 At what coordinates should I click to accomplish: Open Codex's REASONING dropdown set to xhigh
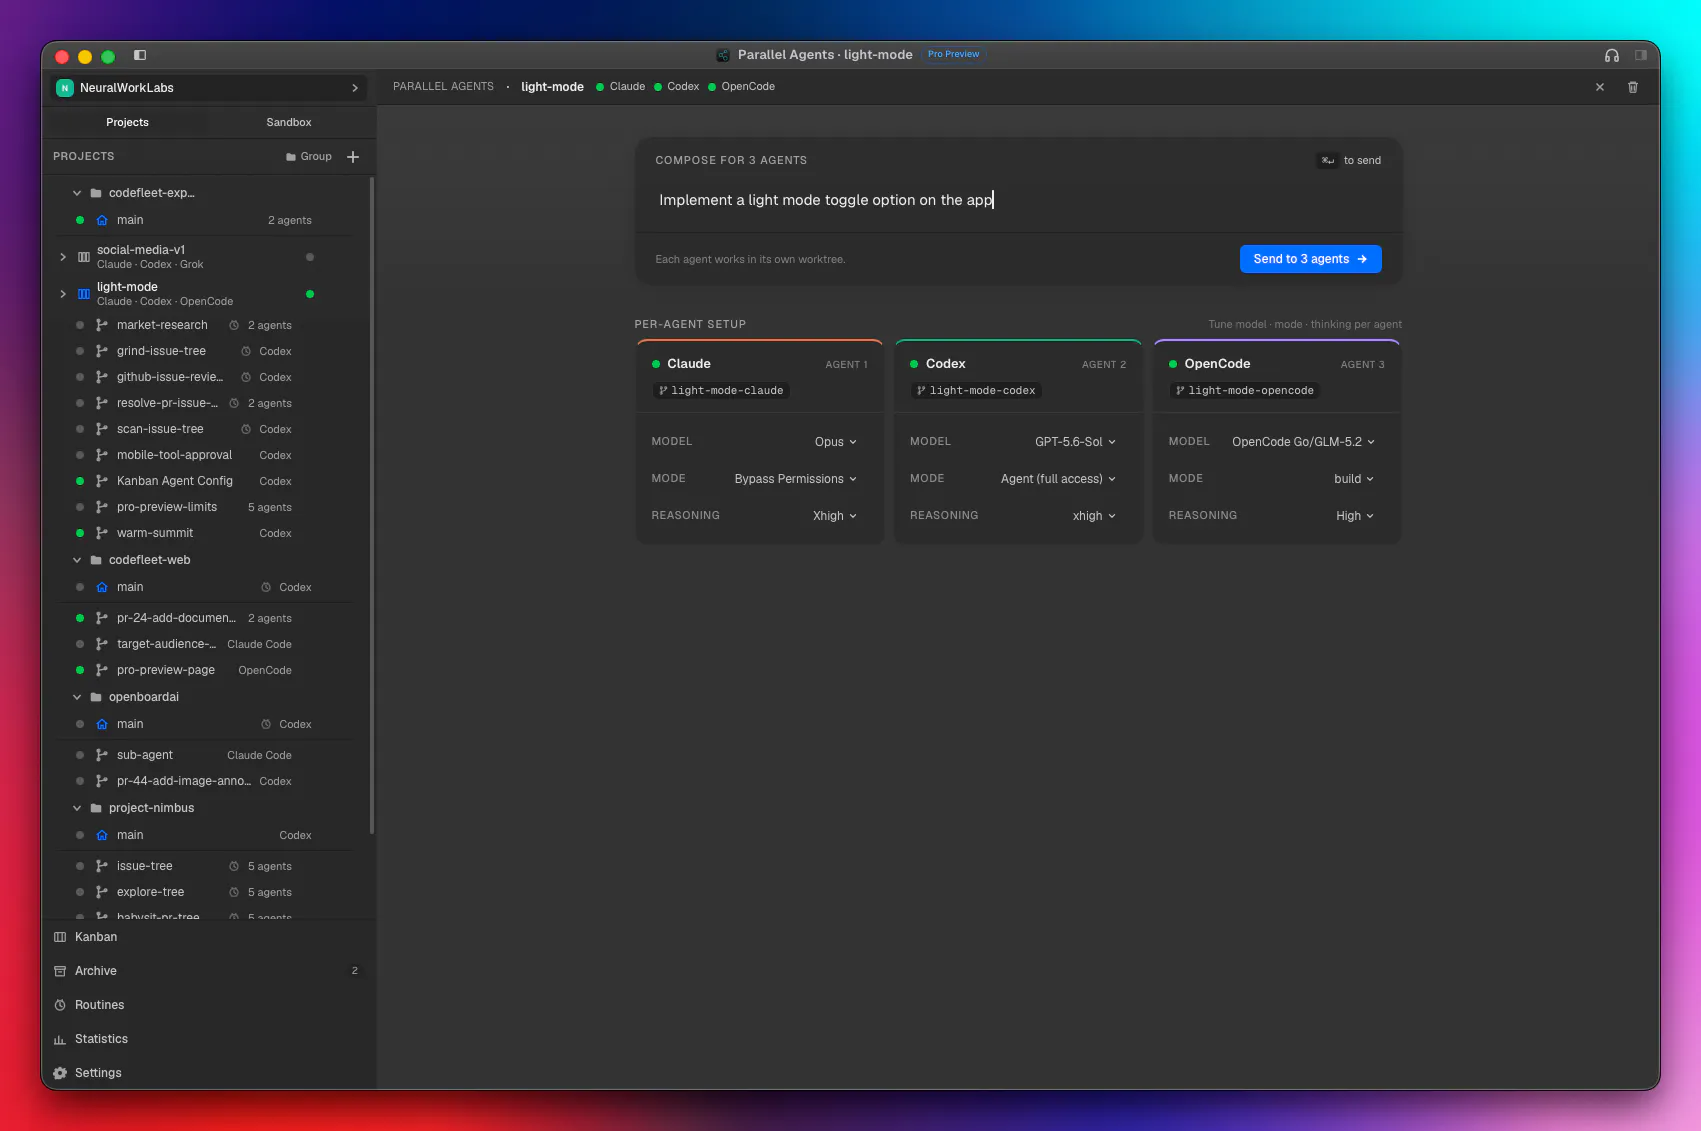click(x=1094, y=516)
